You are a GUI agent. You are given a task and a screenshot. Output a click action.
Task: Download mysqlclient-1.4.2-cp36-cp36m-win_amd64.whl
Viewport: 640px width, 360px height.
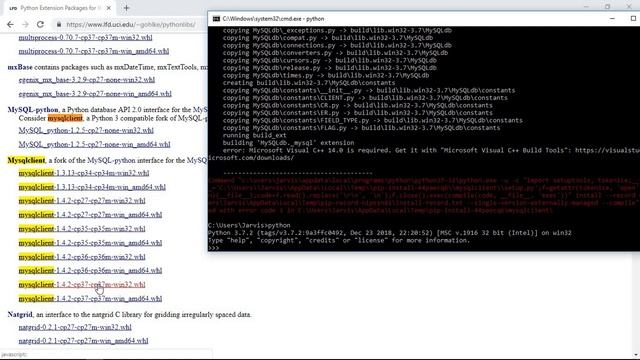(x=90, y=271)
